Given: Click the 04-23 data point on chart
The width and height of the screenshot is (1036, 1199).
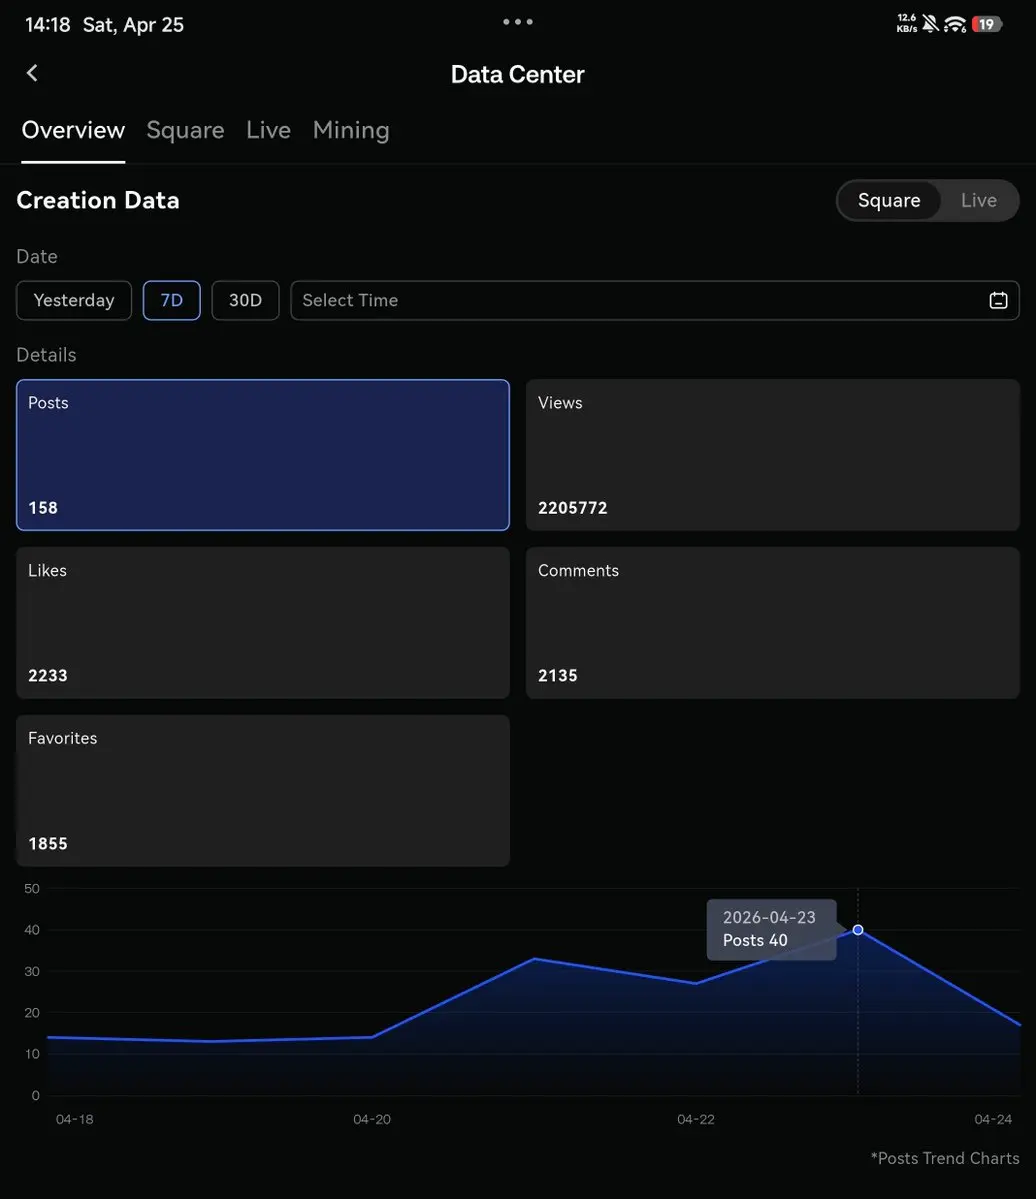Looking at the screenshot, I should (857, 930).
